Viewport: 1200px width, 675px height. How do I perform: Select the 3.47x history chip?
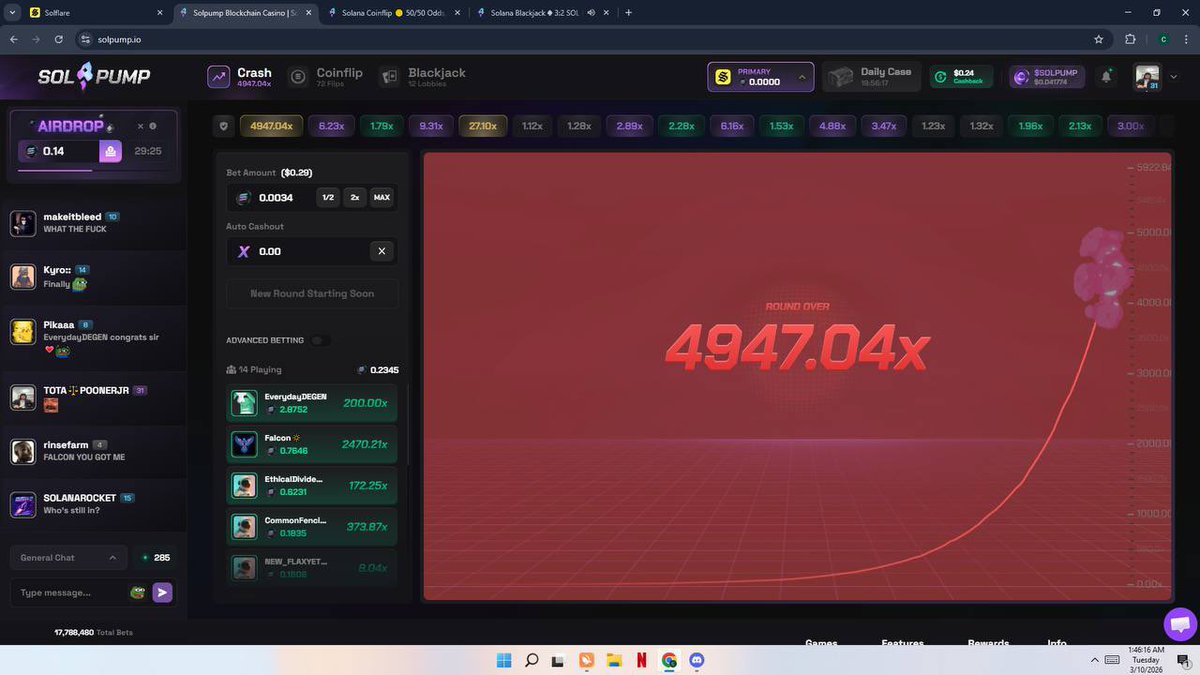[883, 126]
